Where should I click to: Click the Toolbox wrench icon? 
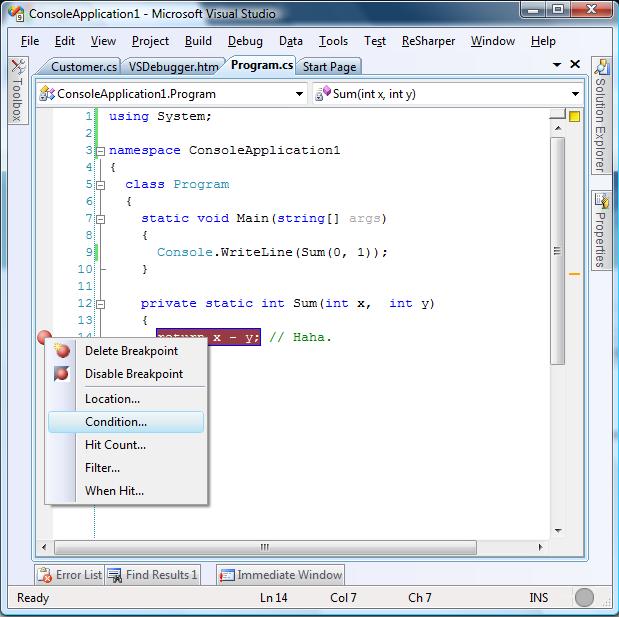click(18, 66)
